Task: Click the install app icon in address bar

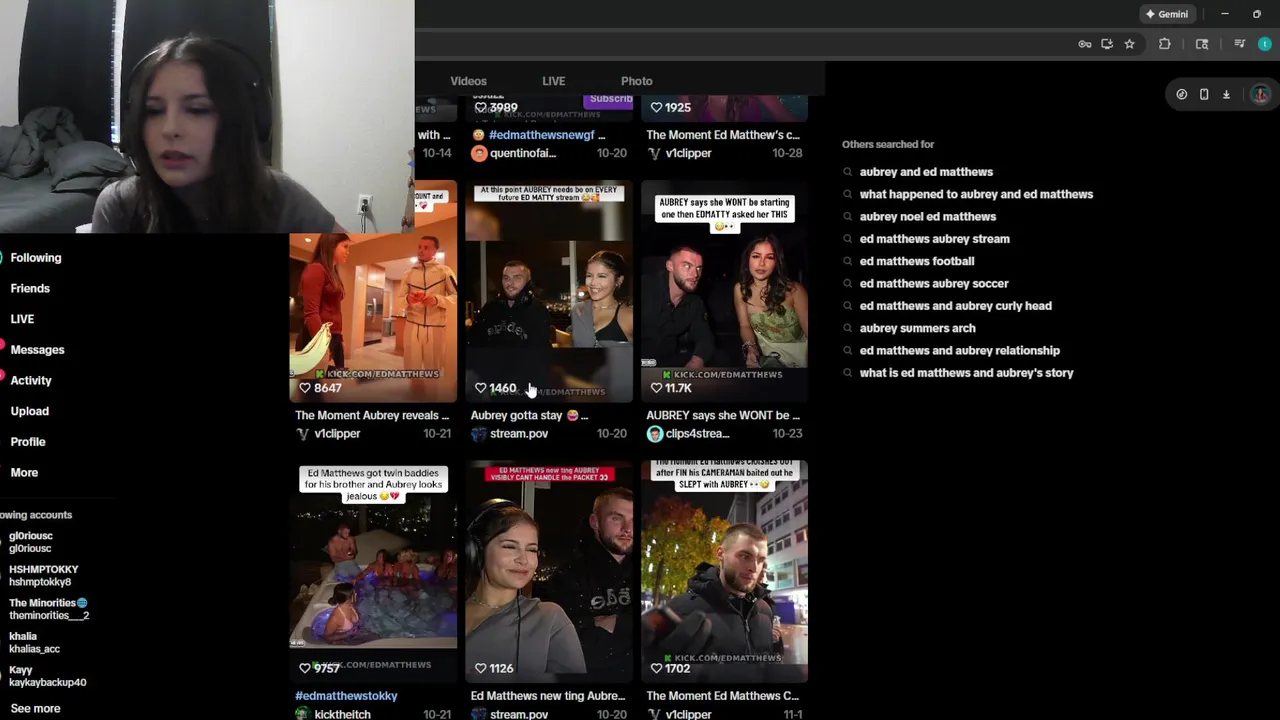Action: click(1107, 44)
